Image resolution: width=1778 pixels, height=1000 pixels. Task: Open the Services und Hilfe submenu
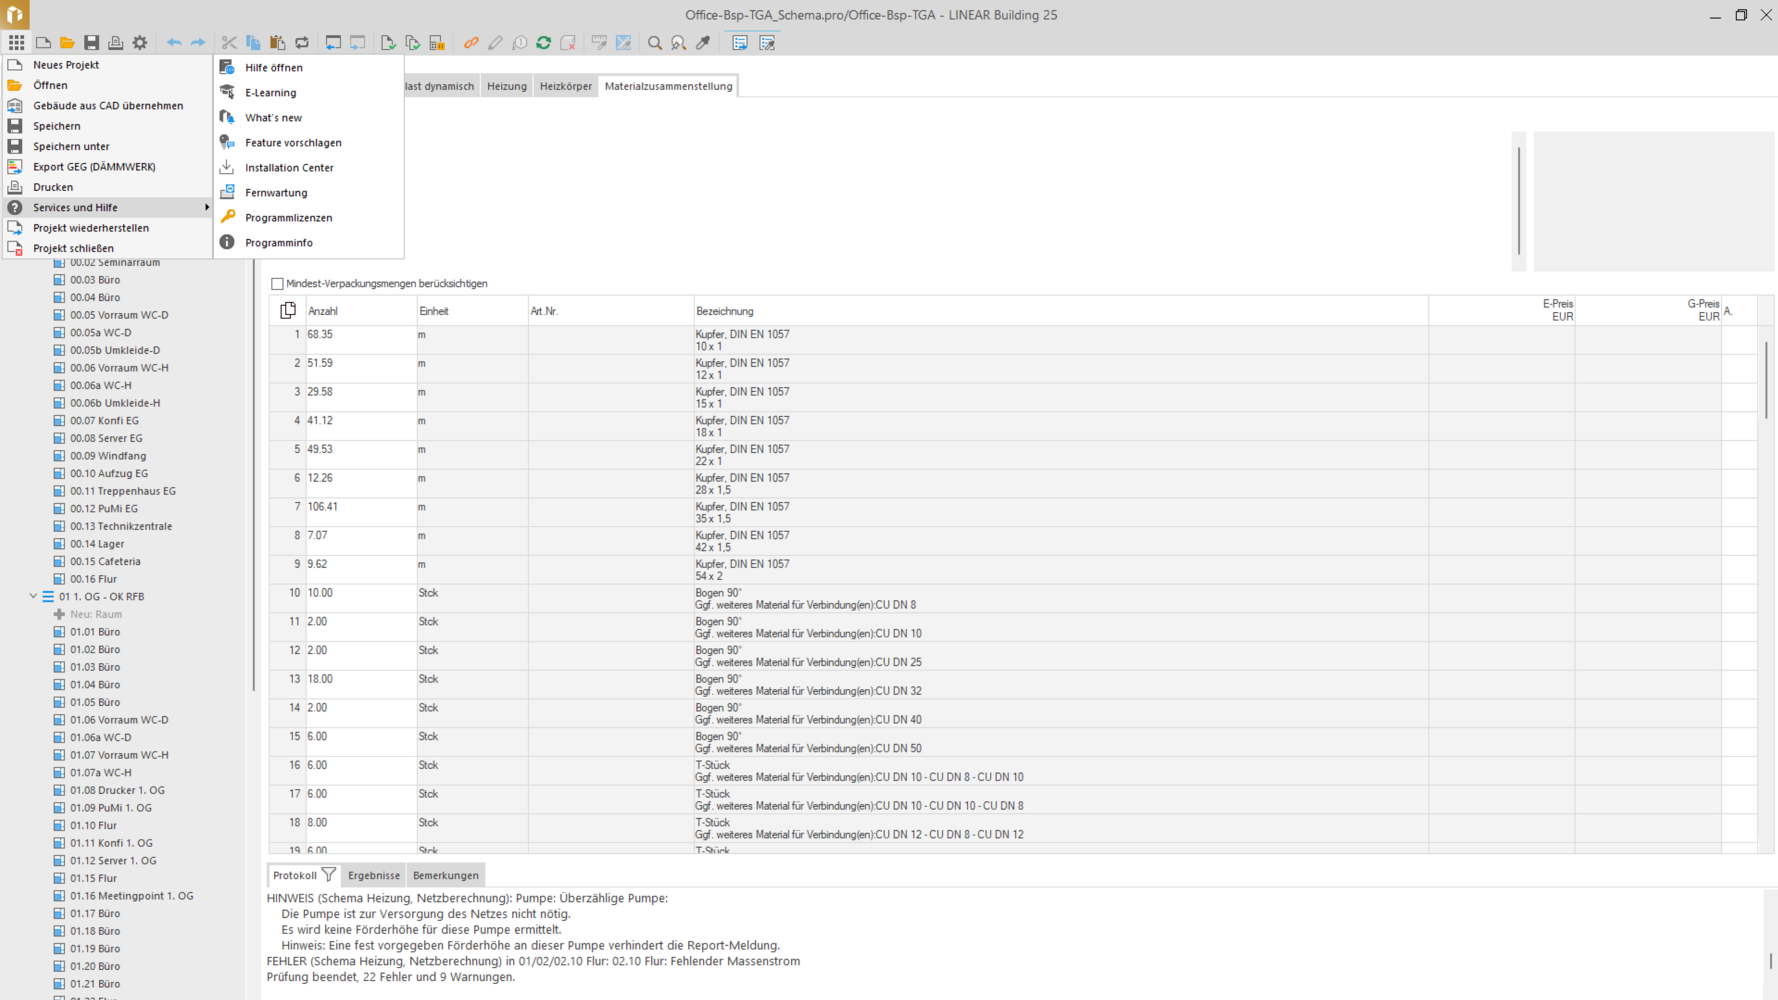click(108, 207)
